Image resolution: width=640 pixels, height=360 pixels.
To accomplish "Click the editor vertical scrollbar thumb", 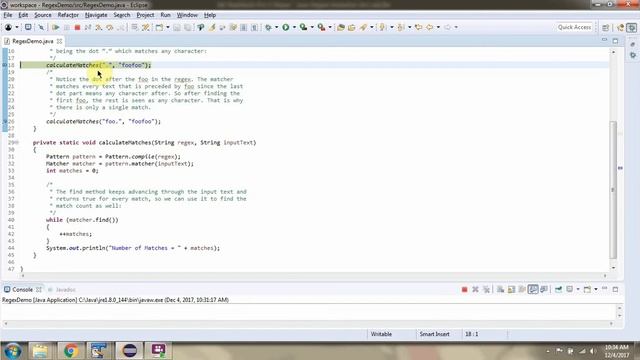I will point(613,190).
